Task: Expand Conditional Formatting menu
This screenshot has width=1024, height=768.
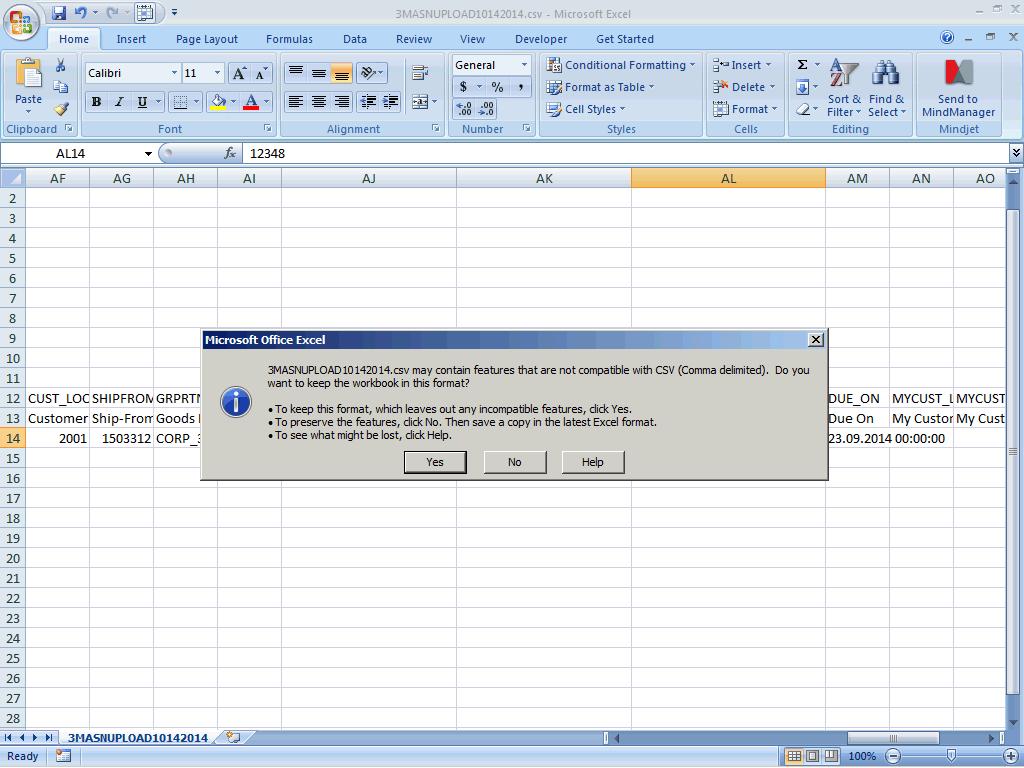Action: [621, 65]
